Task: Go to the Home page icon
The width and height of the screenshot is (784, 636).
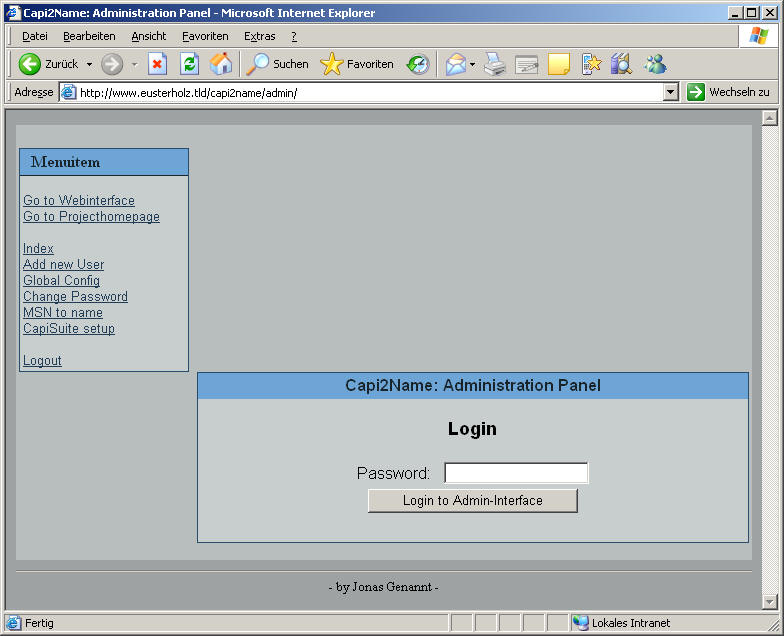Action: coord(221,64)
